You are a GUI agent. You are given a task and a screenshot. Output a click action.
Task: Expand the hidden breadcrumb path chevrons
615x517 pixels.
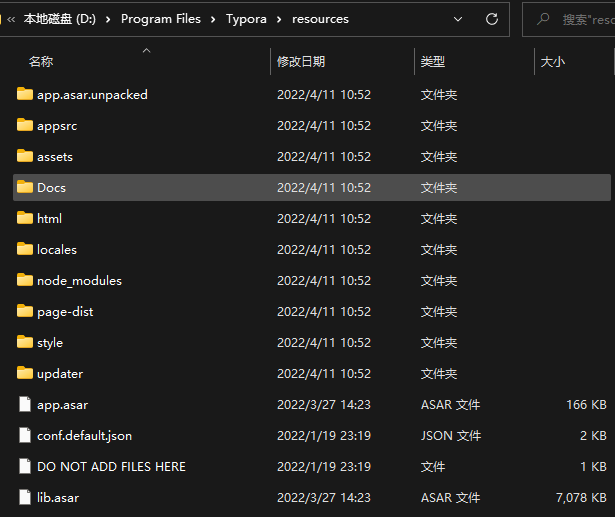click(x=11, y=19)
